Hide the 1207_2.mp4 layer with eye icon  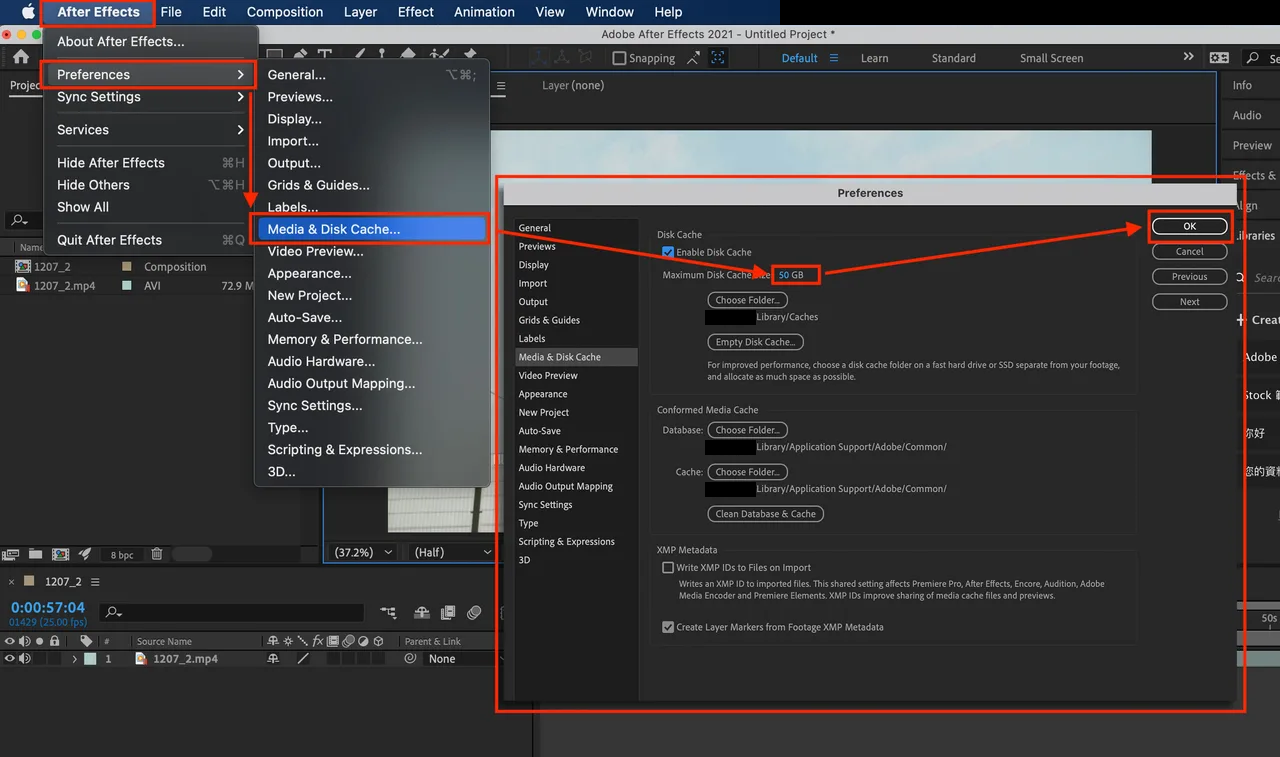pyautogui.click(x=10, y=659)
